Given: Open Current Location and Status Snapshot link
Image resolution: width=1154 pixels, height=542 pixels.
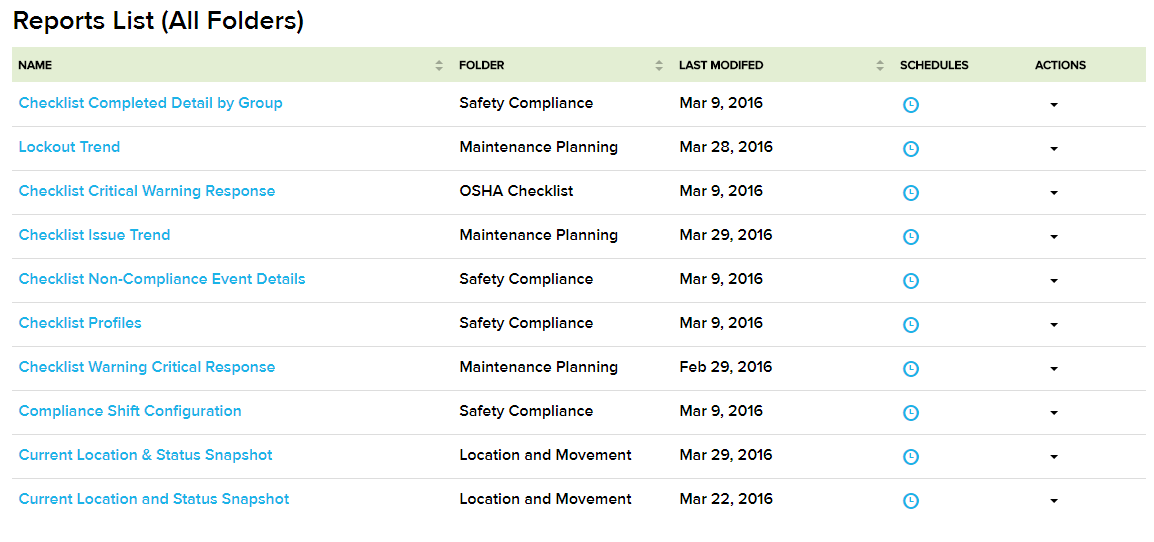Looking at the screenshot, I should point(154,499).
